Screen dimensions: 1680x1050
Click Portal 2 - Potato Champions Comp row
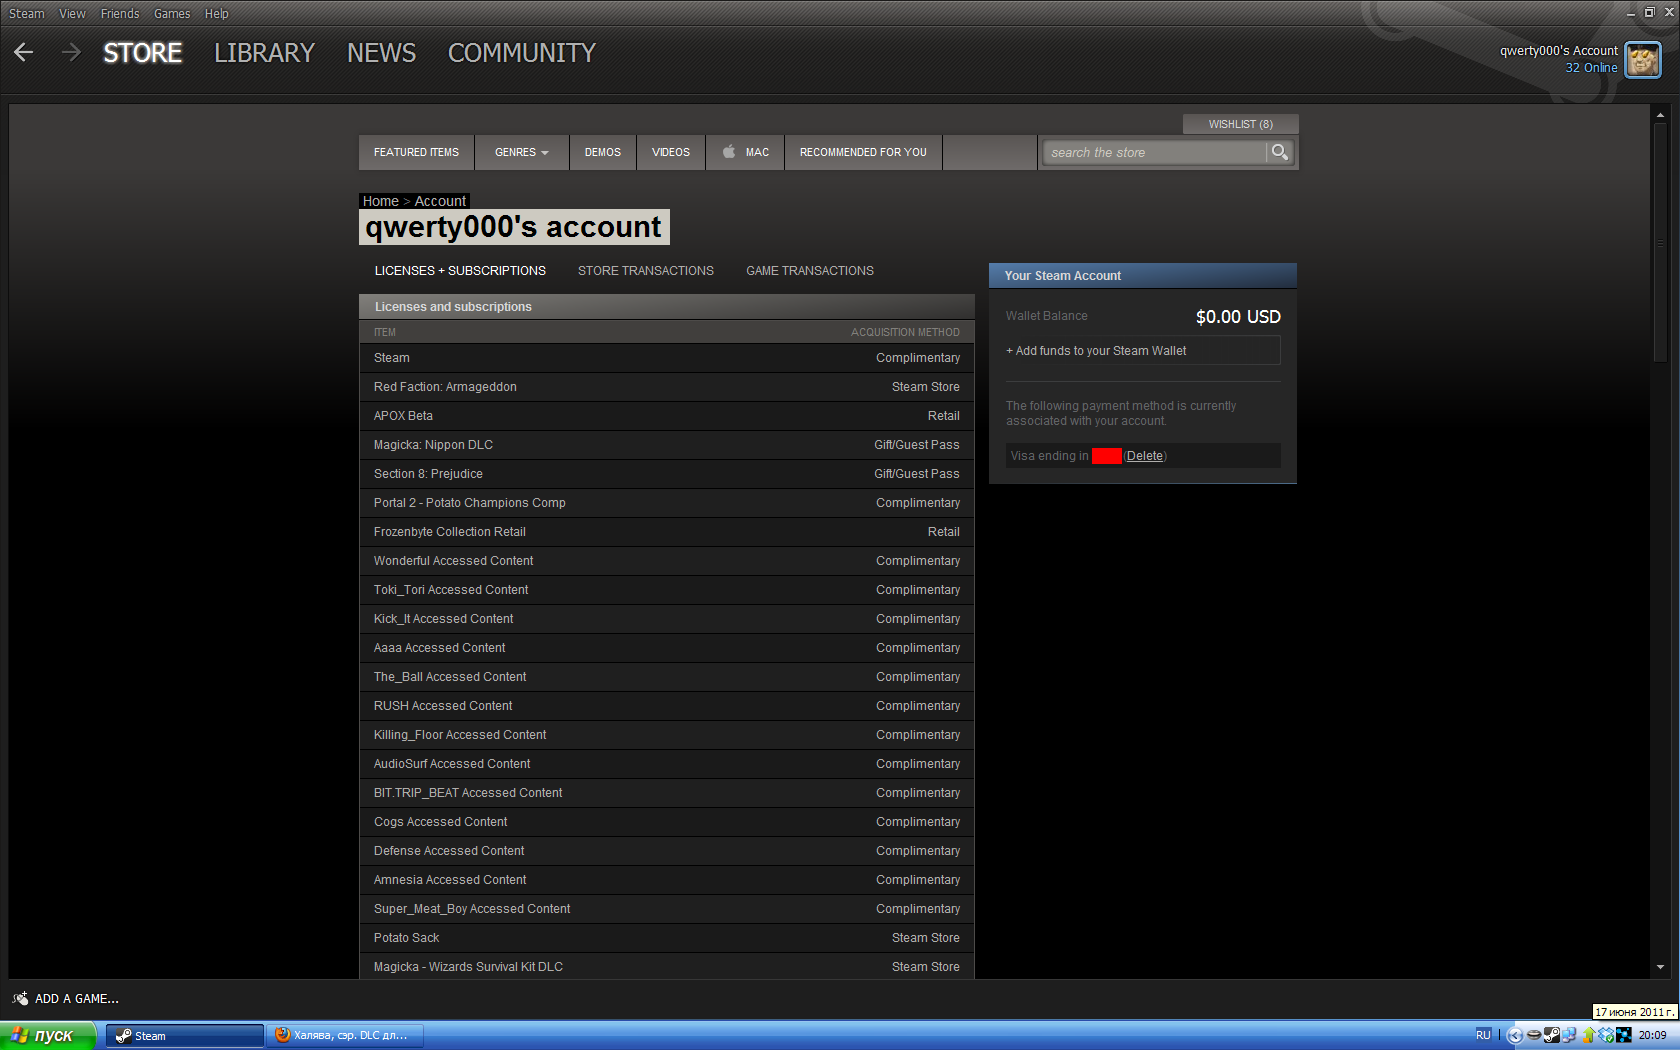tap(666, 503)
